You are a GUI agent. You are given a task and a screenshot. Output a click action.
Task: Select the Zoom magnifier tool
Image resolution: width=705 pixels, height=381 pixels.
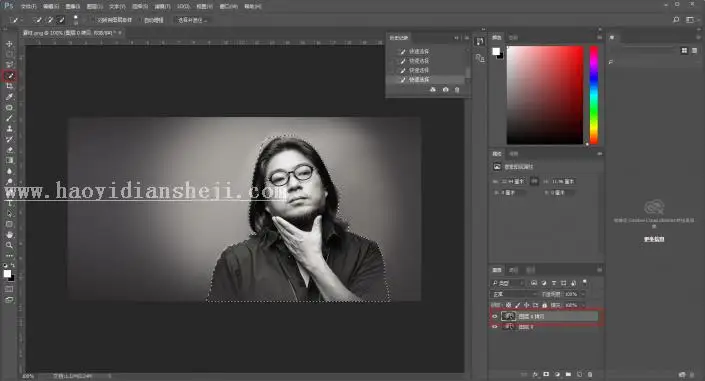[9, 245]
